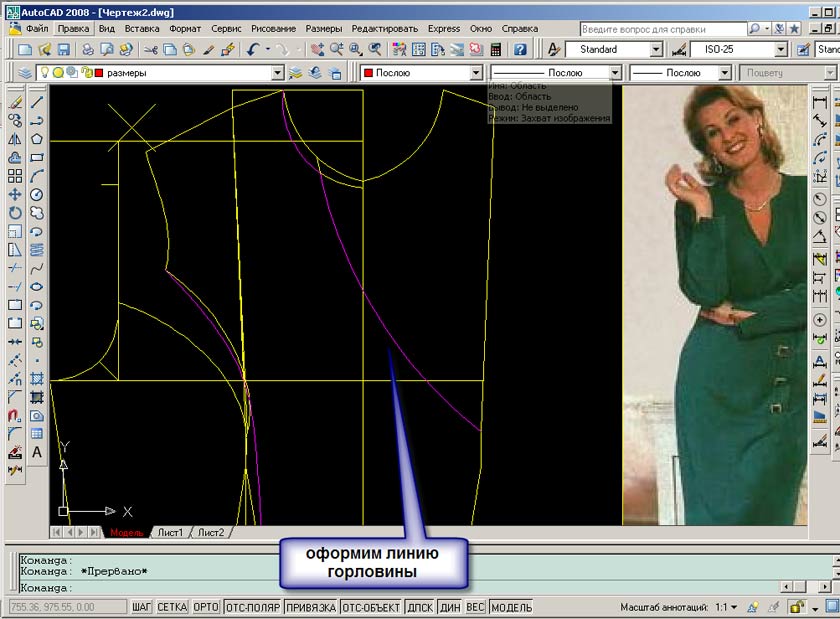Pick the Multiline Text tool
Image resolution: width=840 pixels, height=619 pixels.
tap(37, 452)
